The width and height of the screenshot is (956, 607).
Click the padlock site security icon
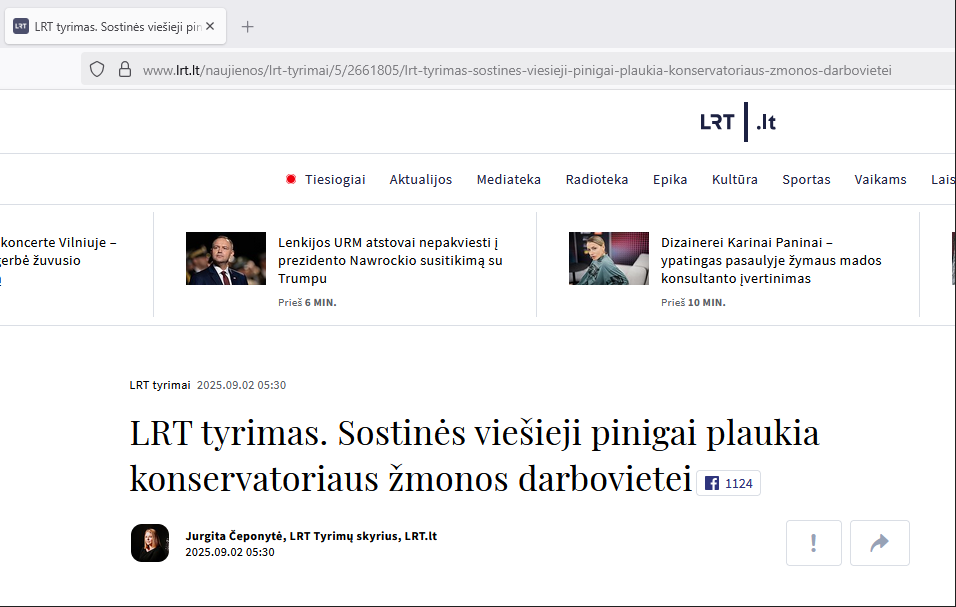click(x=125, y=69)
